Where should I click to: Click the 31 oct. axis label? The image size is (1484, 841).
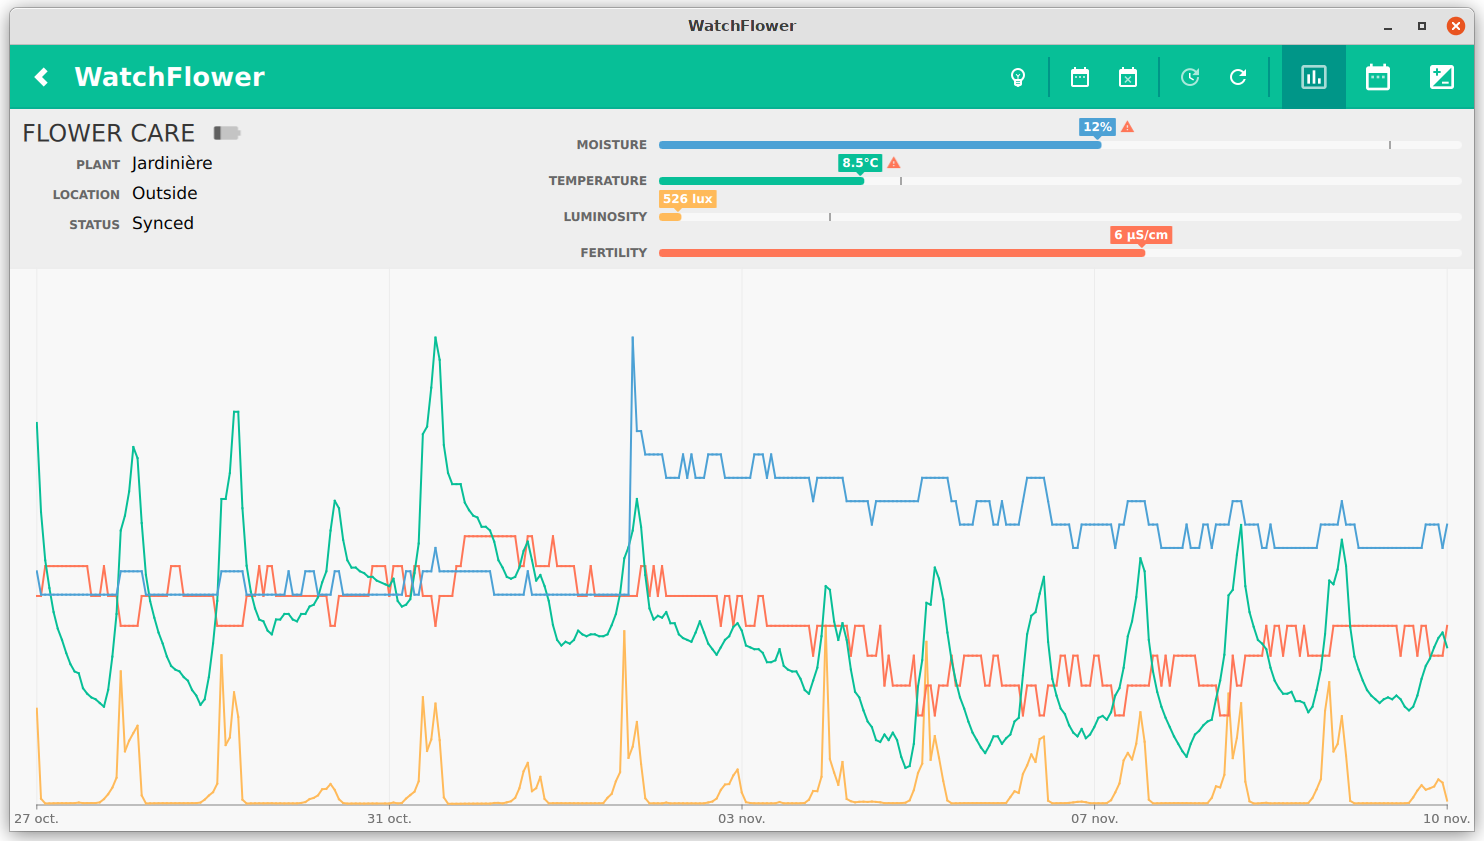389,818
